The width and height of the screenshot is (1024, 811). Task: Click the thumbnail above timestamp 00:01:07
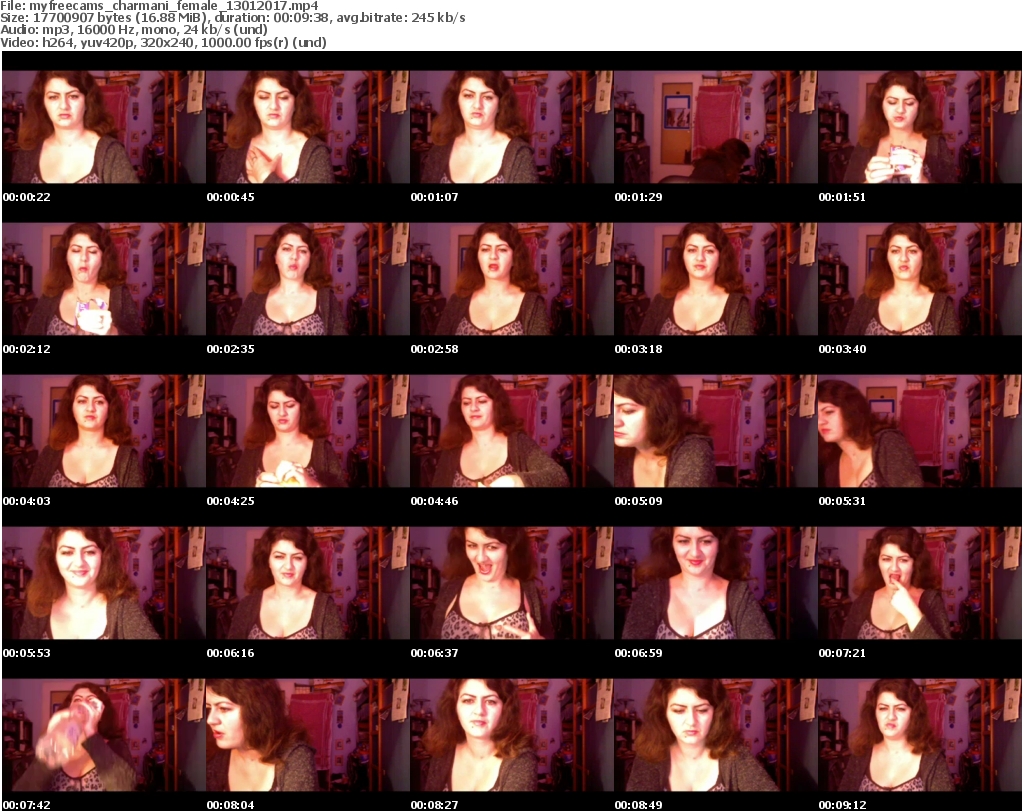pyautogui.click(x=512, y=127)
